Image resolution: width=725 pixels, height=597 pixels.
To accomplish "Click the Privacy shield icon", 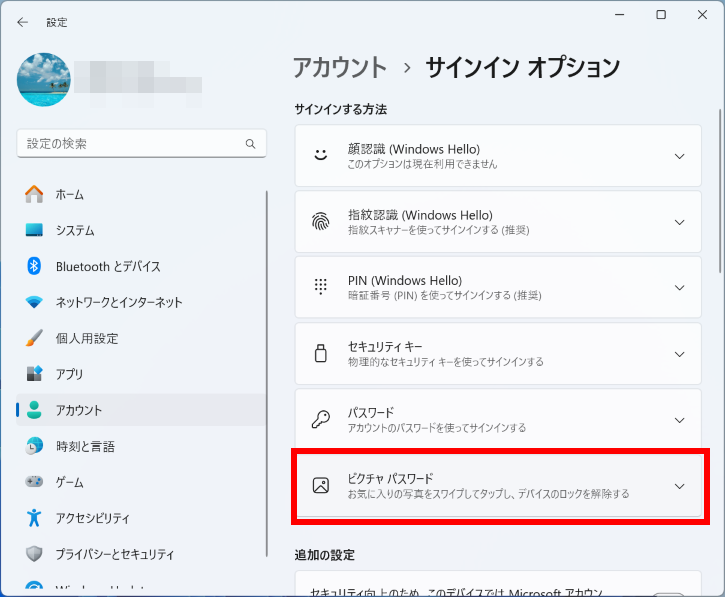I will coord(34,554).
